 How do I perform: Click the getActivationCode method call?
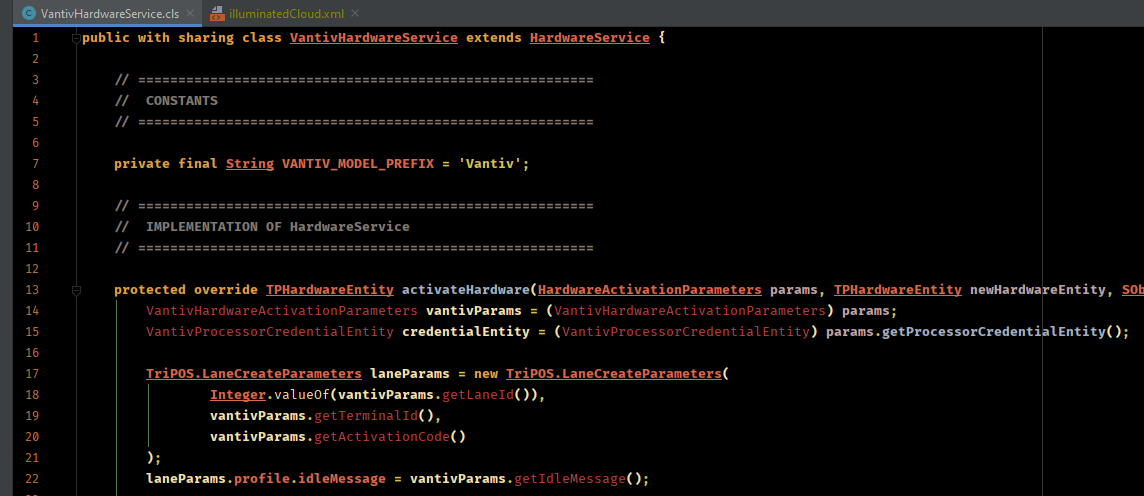point(382,438)
